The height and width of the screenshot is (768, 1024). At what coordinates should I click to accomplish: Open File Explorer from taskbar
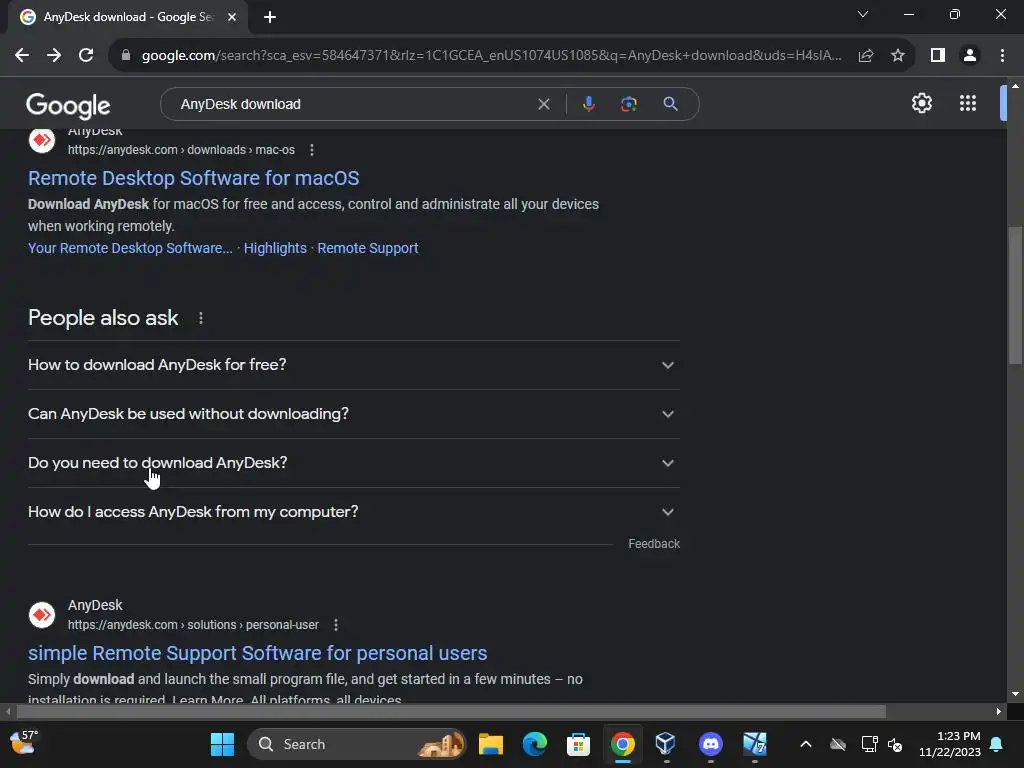pos(490,744)
